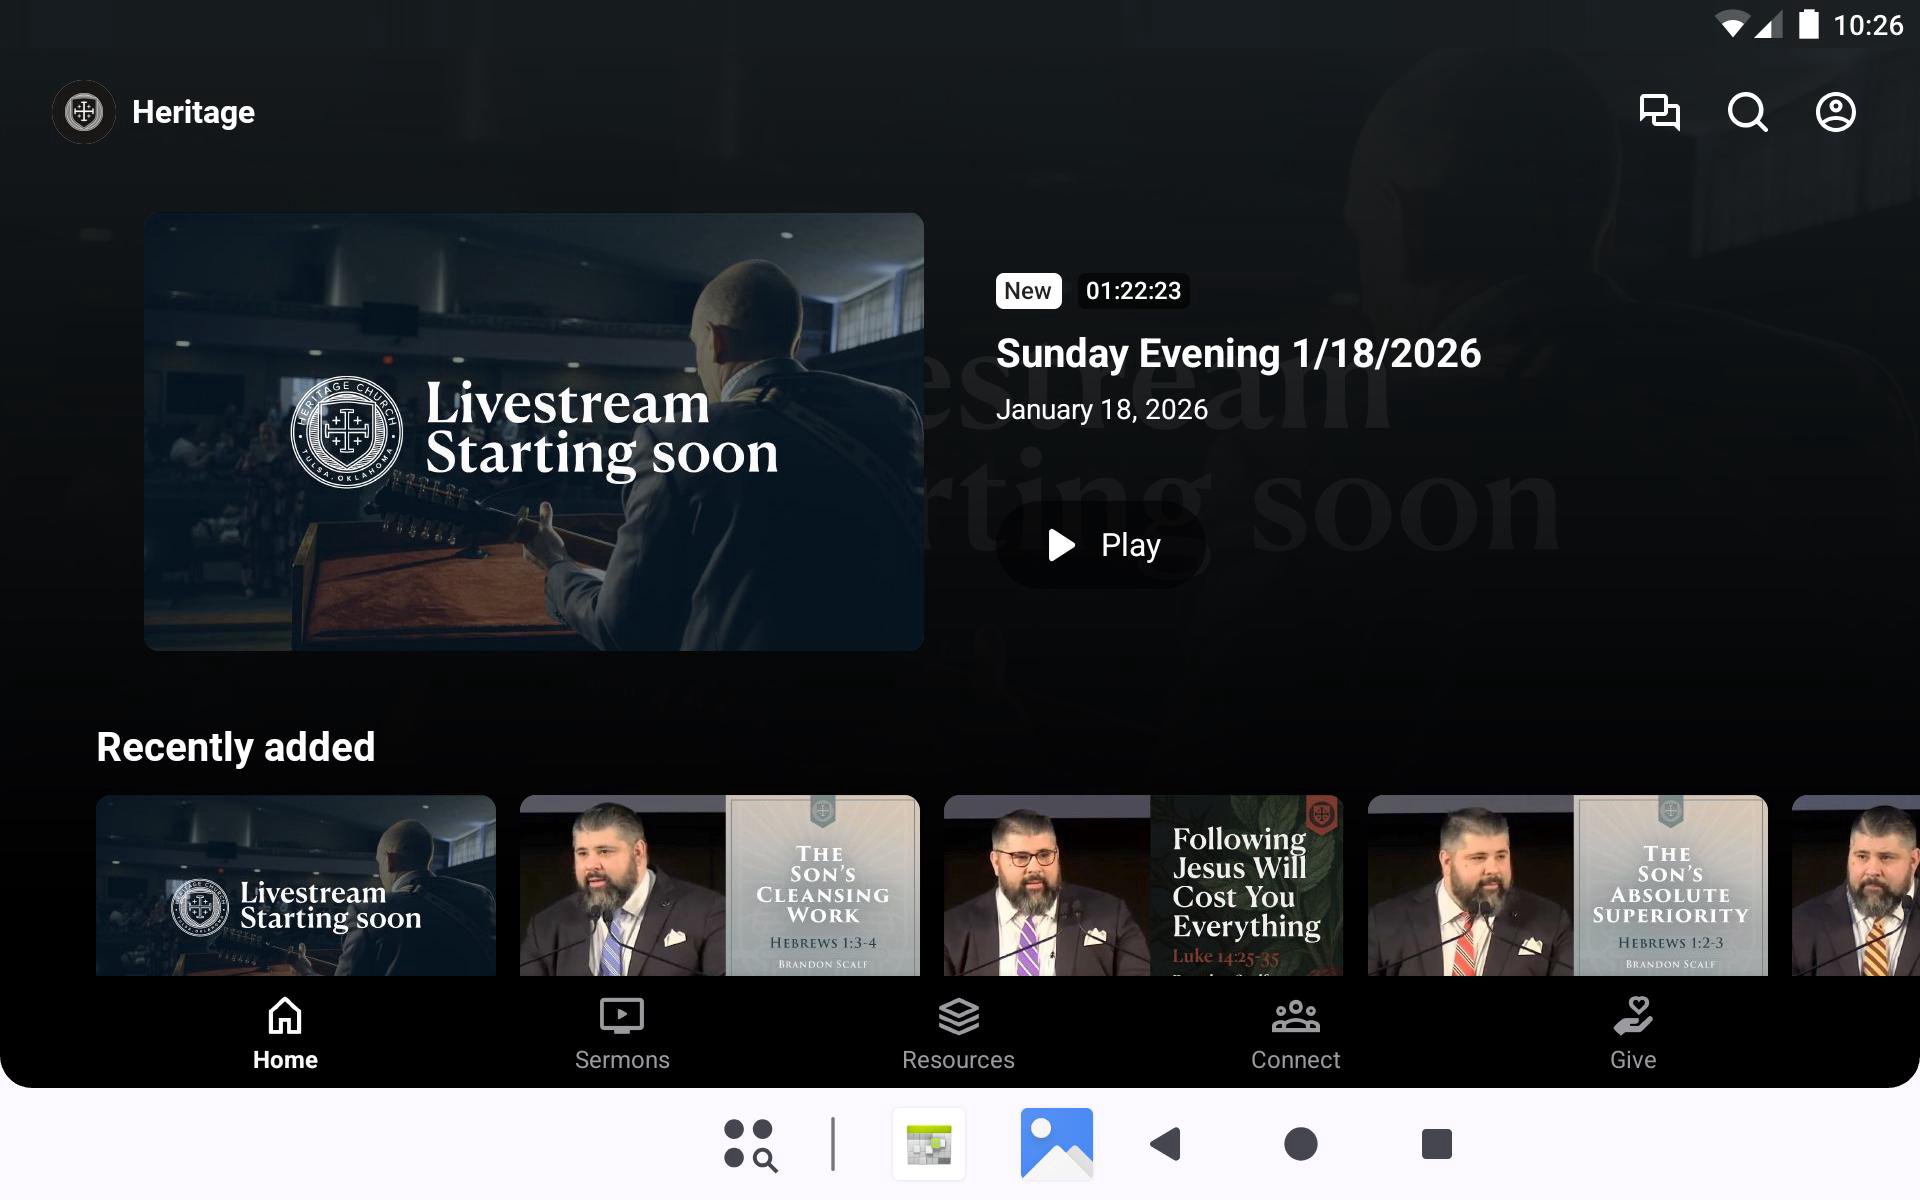Open the Son's Cleansing Work sermon thumbnail
1920x1200 pixels.
[719, 885]
